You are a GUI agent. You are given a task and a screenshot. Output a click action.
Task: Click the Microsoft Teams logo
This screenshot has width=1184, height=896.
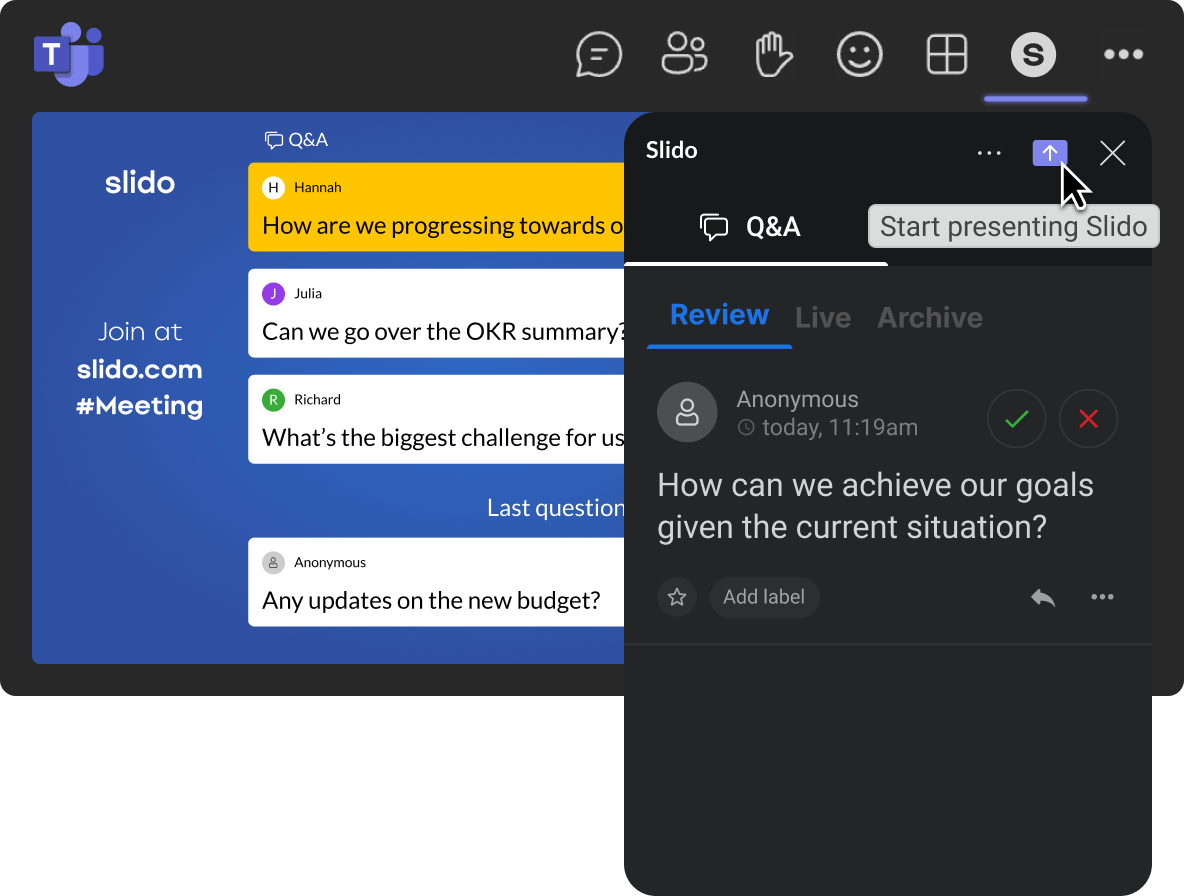click(x=69, y=54)
